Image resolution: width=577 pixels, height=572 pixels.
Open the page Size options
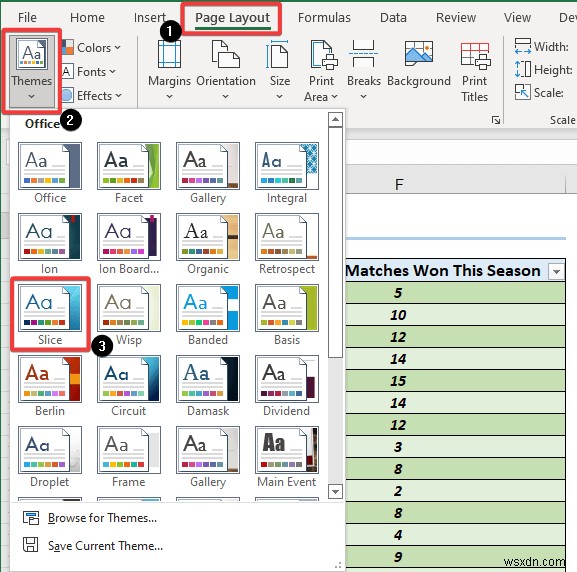pos(279,70)
